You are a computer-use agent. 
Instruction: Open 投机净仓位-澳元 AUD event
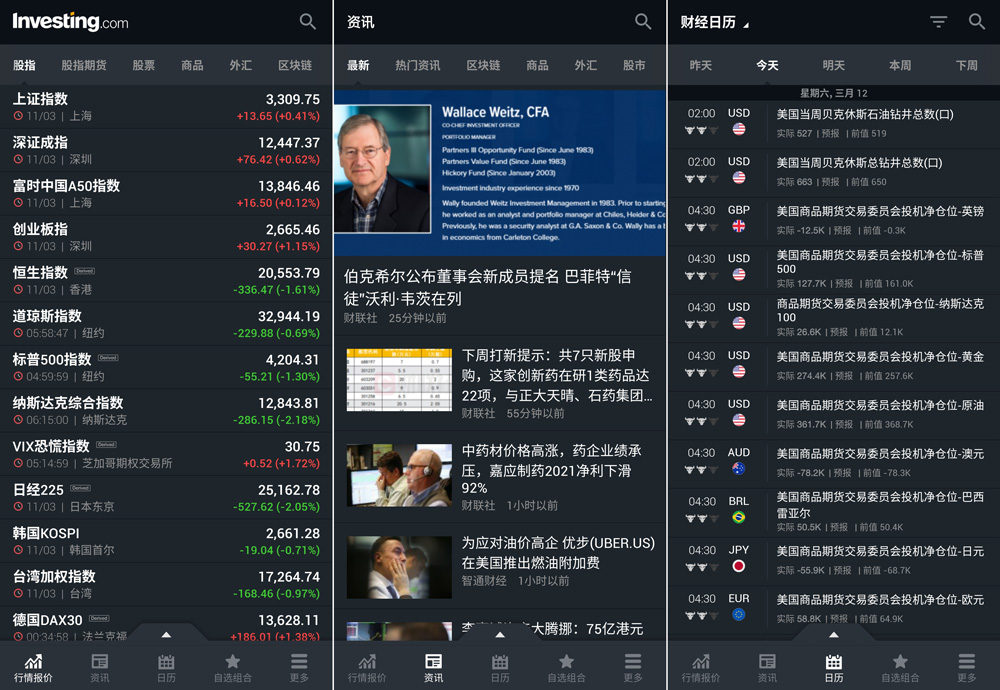[x=834, y=462]
